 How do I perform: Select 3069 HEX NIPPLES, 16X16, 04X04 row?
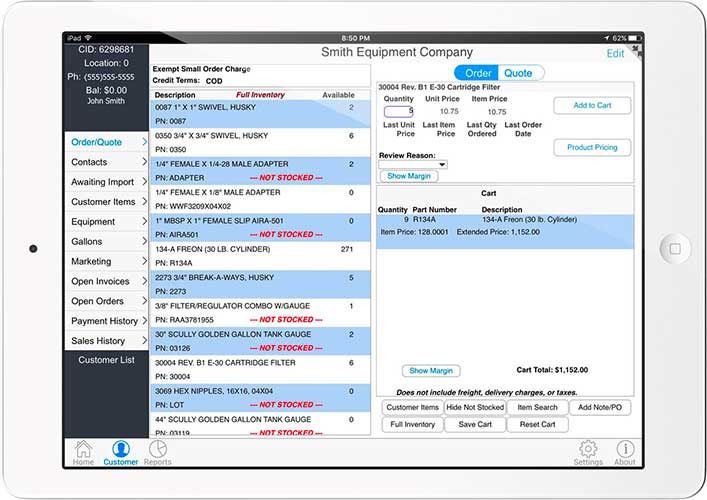(260, 398)
